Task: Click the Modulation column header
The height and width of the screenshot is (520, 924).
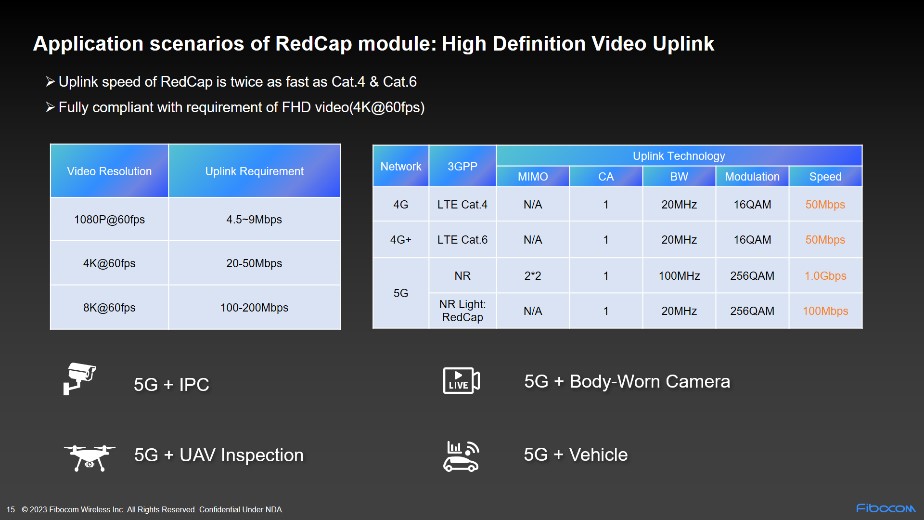Action: click(752, 177)
